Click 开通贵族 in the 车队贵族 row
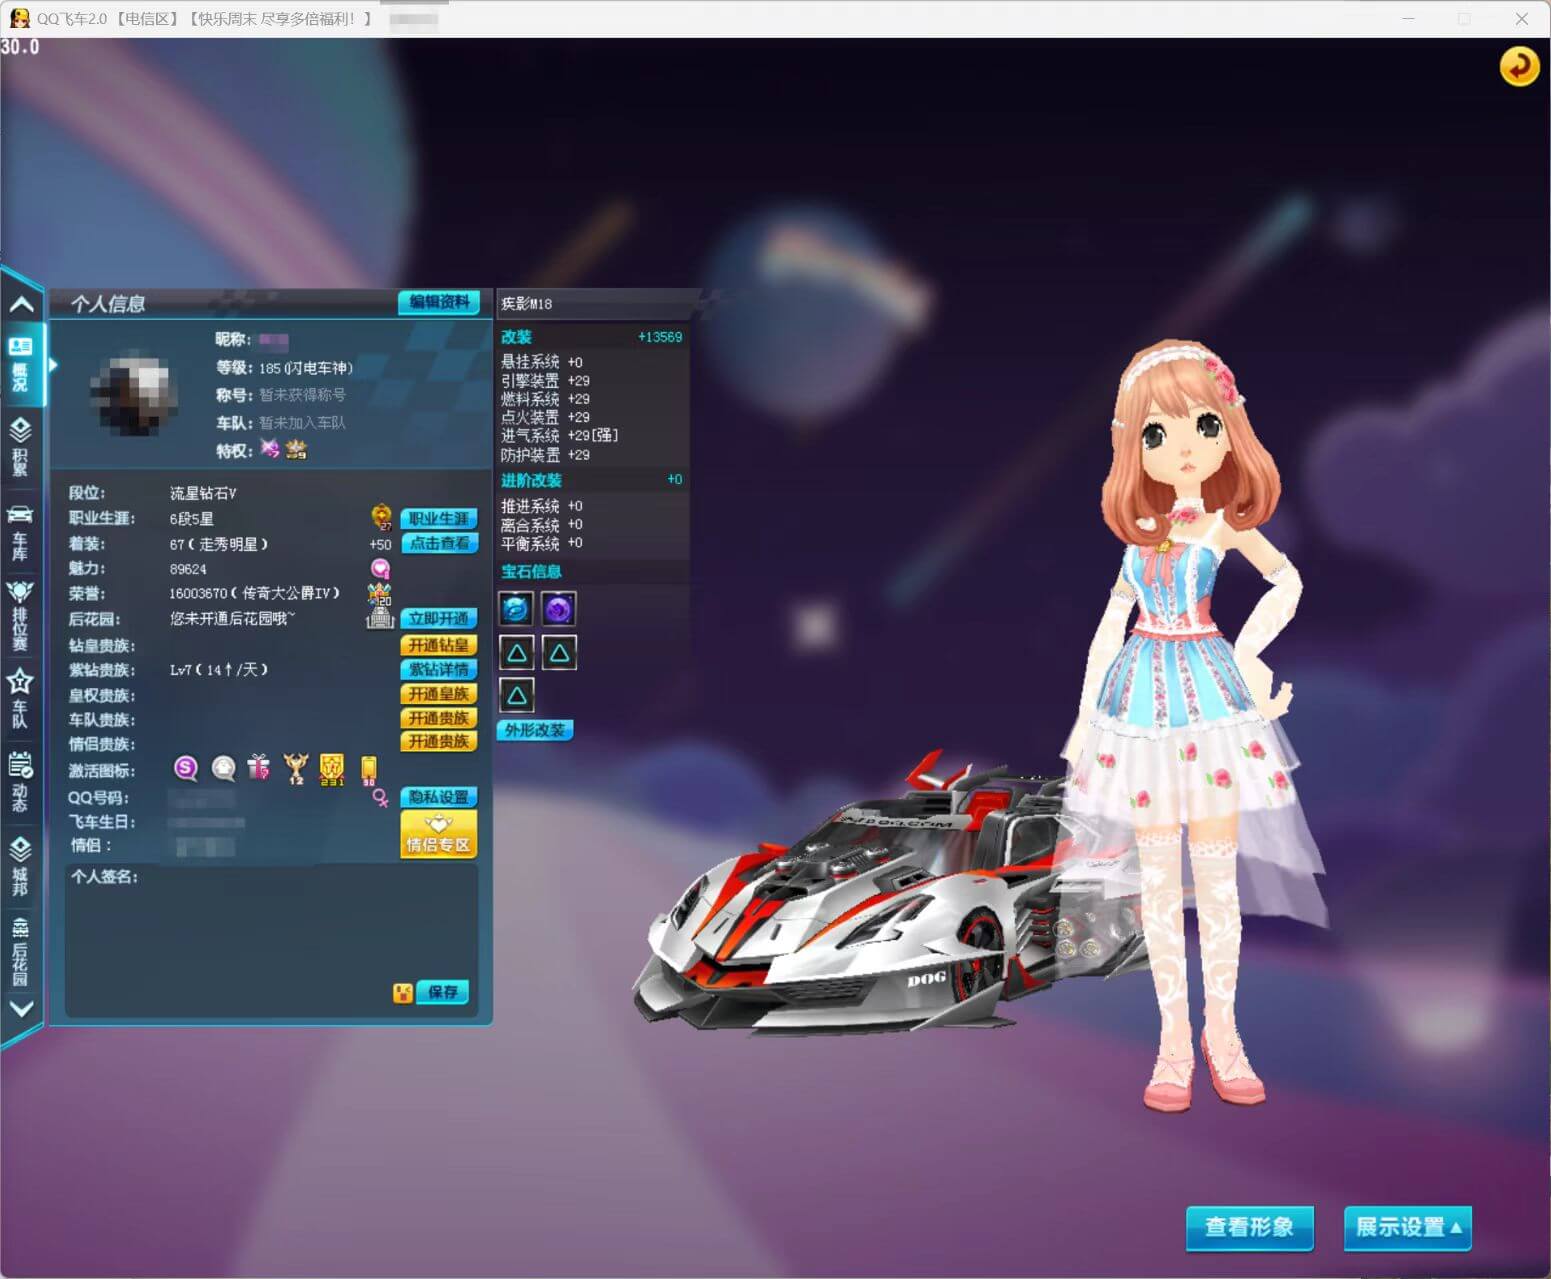 pyautogui.click(x=439, y=717)
